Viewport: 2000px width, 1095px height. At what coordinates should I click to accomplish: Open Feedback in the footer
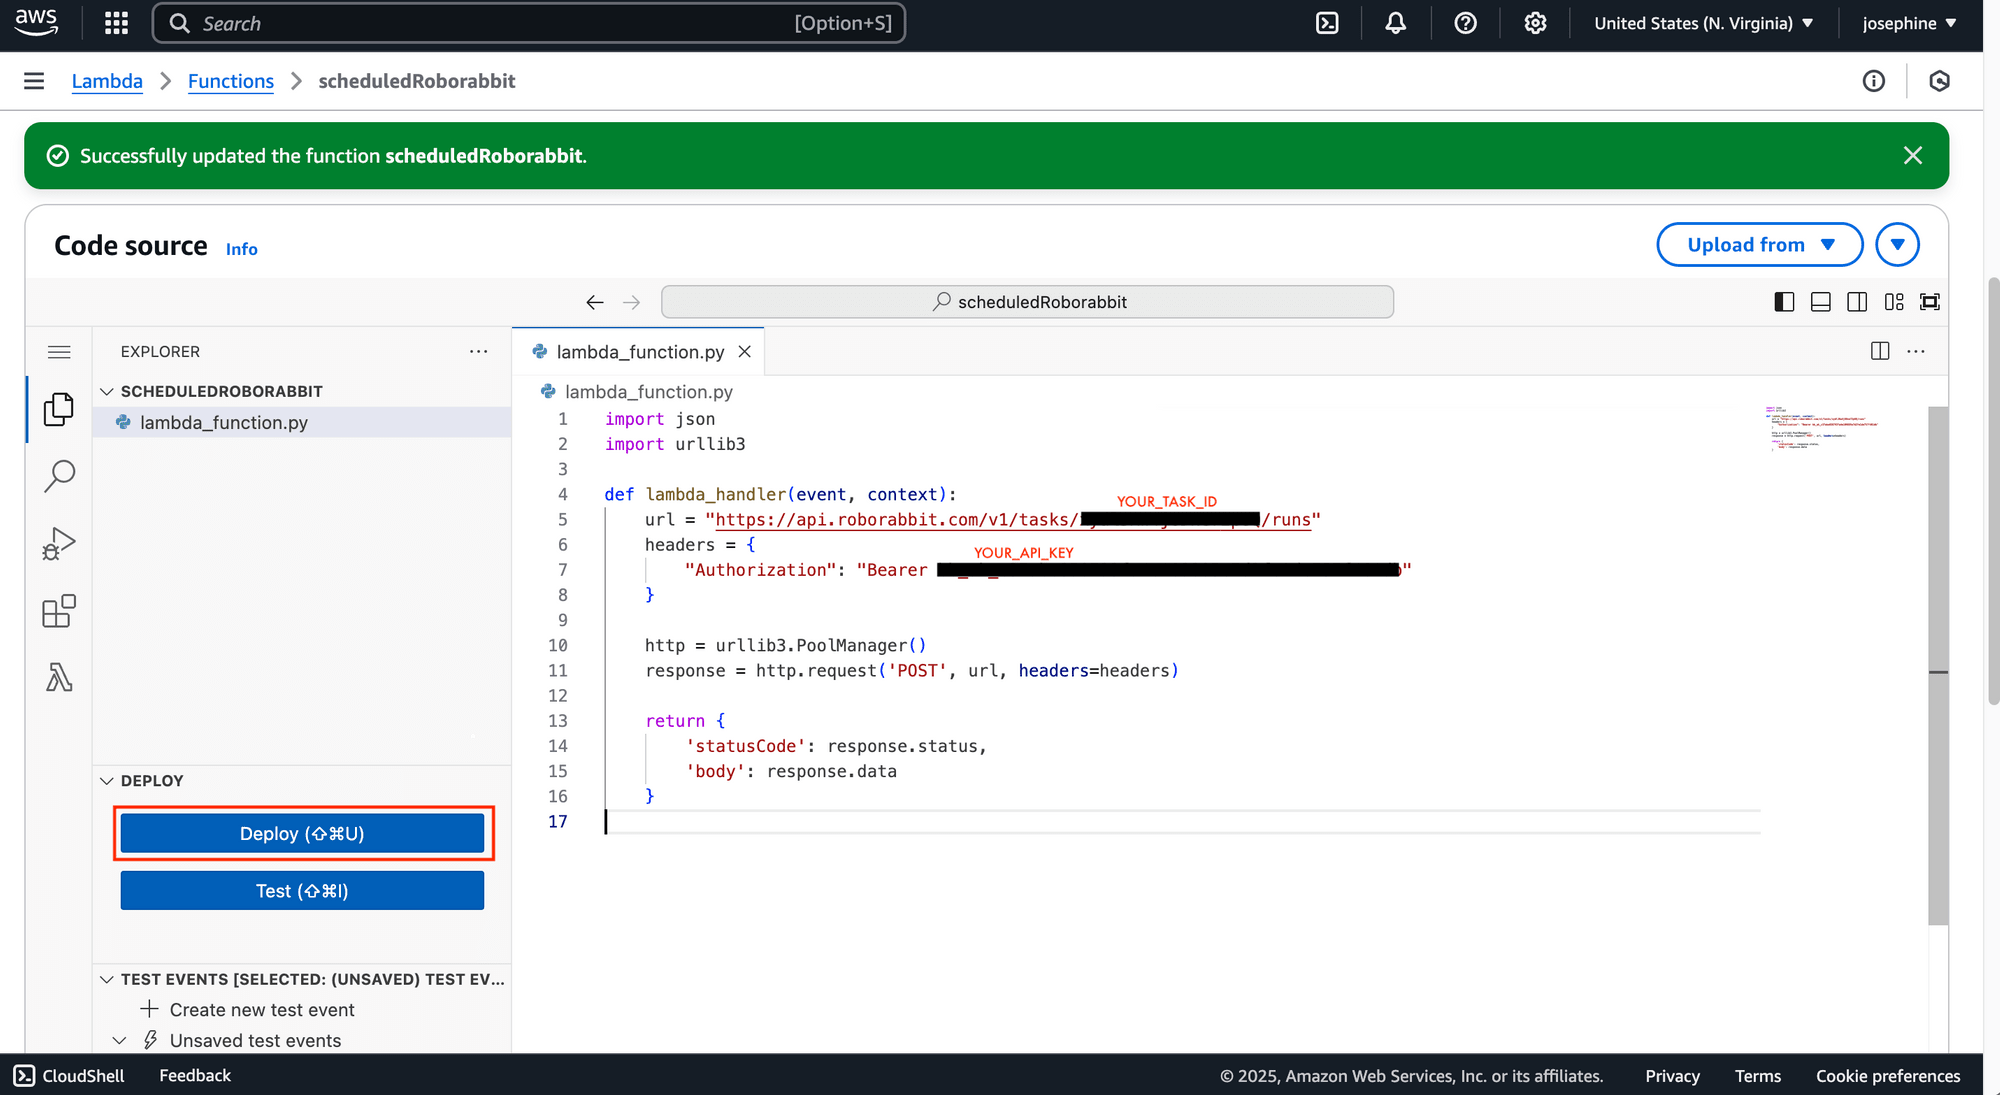[x=195, y=1075]
